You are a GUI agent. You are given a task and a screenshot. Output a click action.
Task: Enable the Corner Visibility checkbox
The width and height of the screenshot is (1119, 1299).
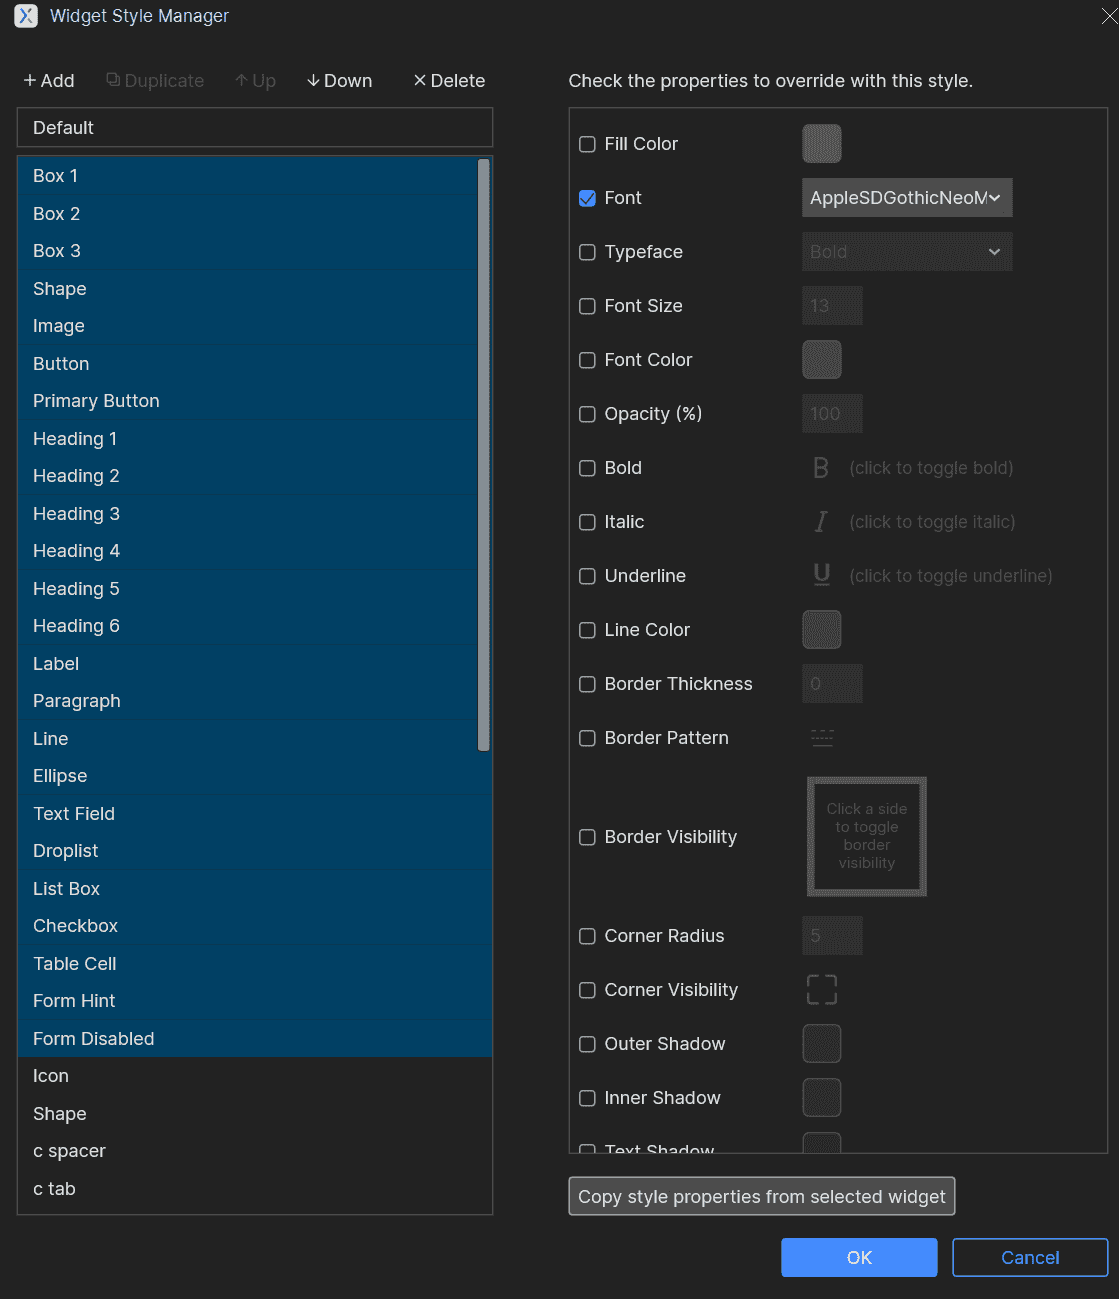[588, 990]
